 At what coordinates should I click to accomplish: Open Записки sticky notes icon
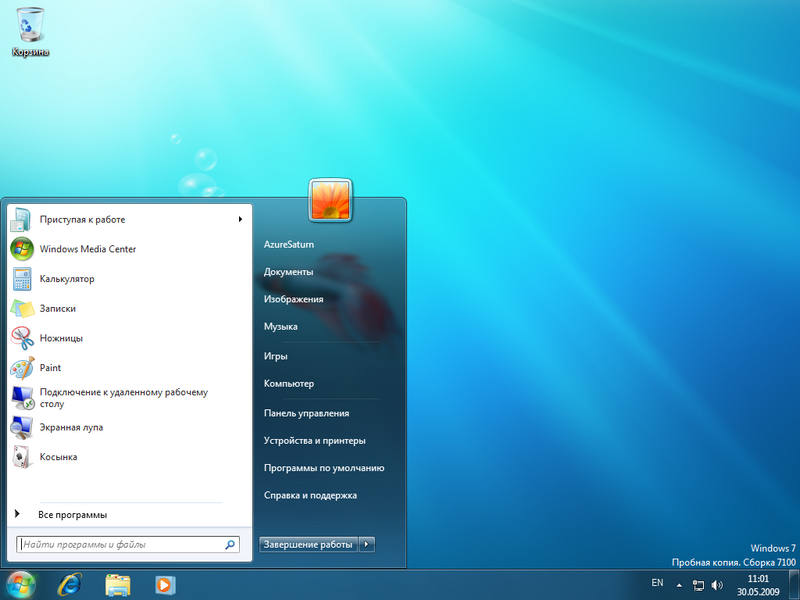click(22, 308)
